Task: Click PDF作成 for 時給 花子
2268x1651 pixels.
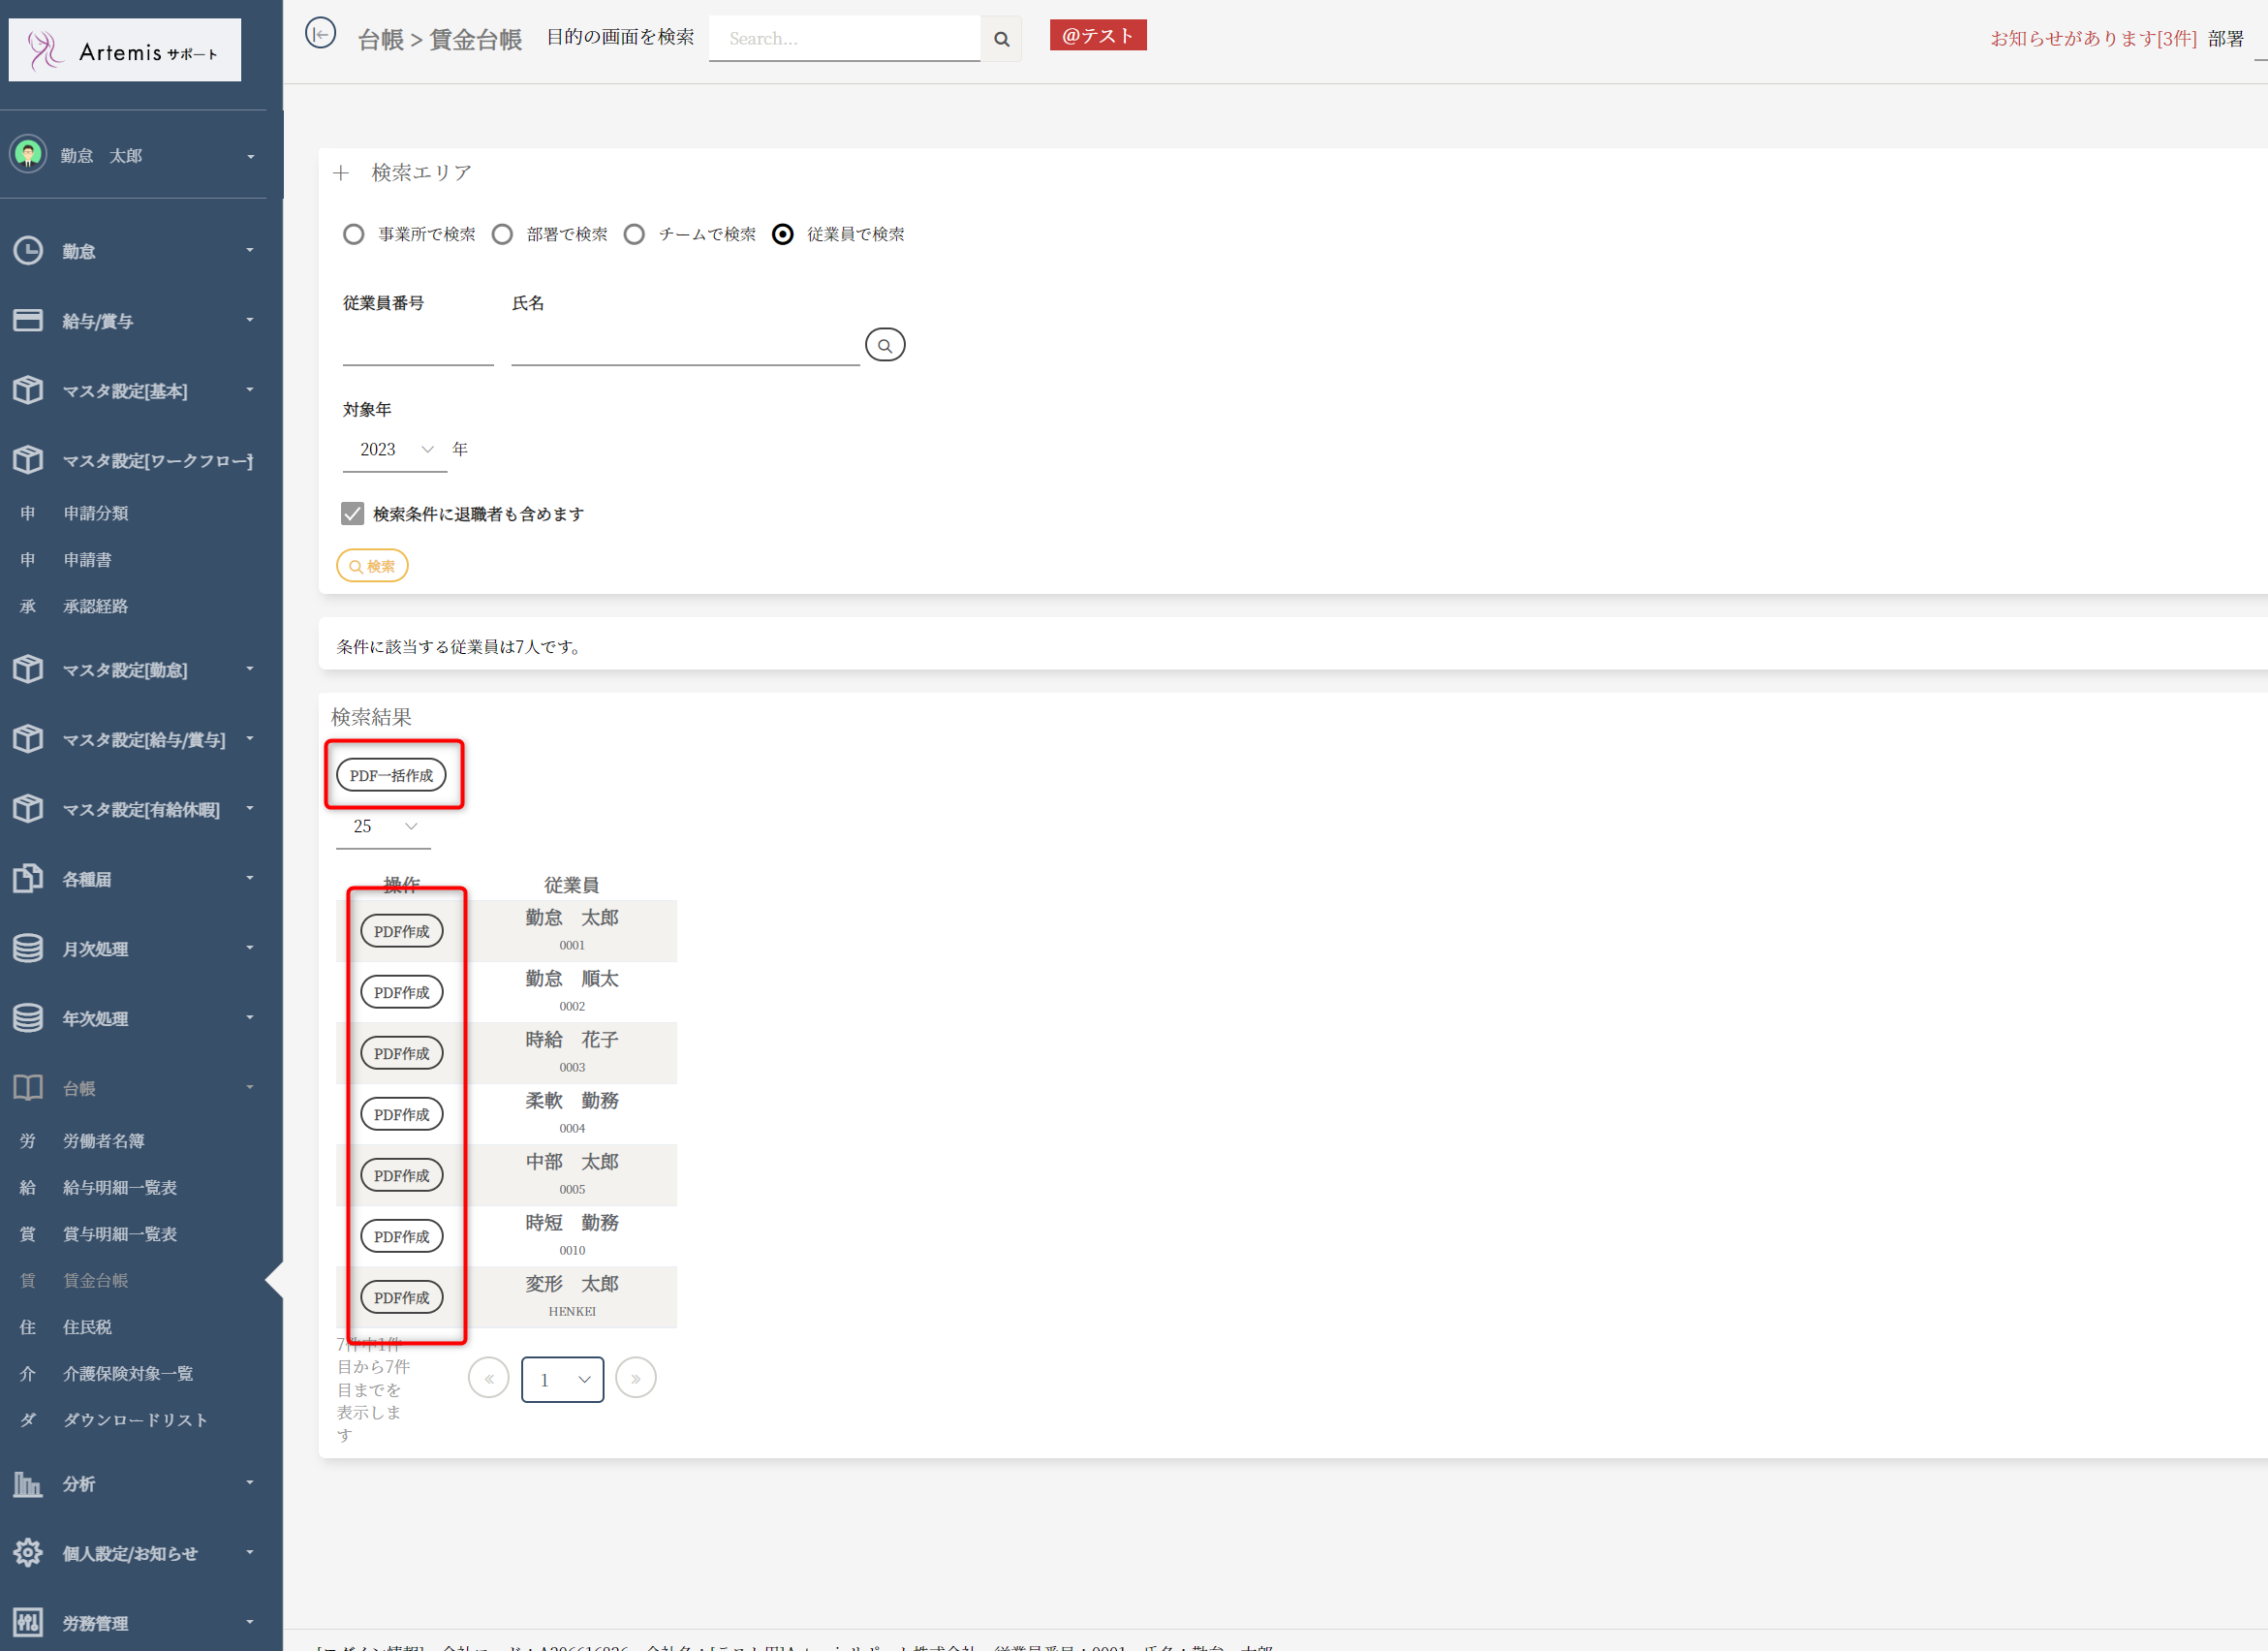Action: 401,1053
